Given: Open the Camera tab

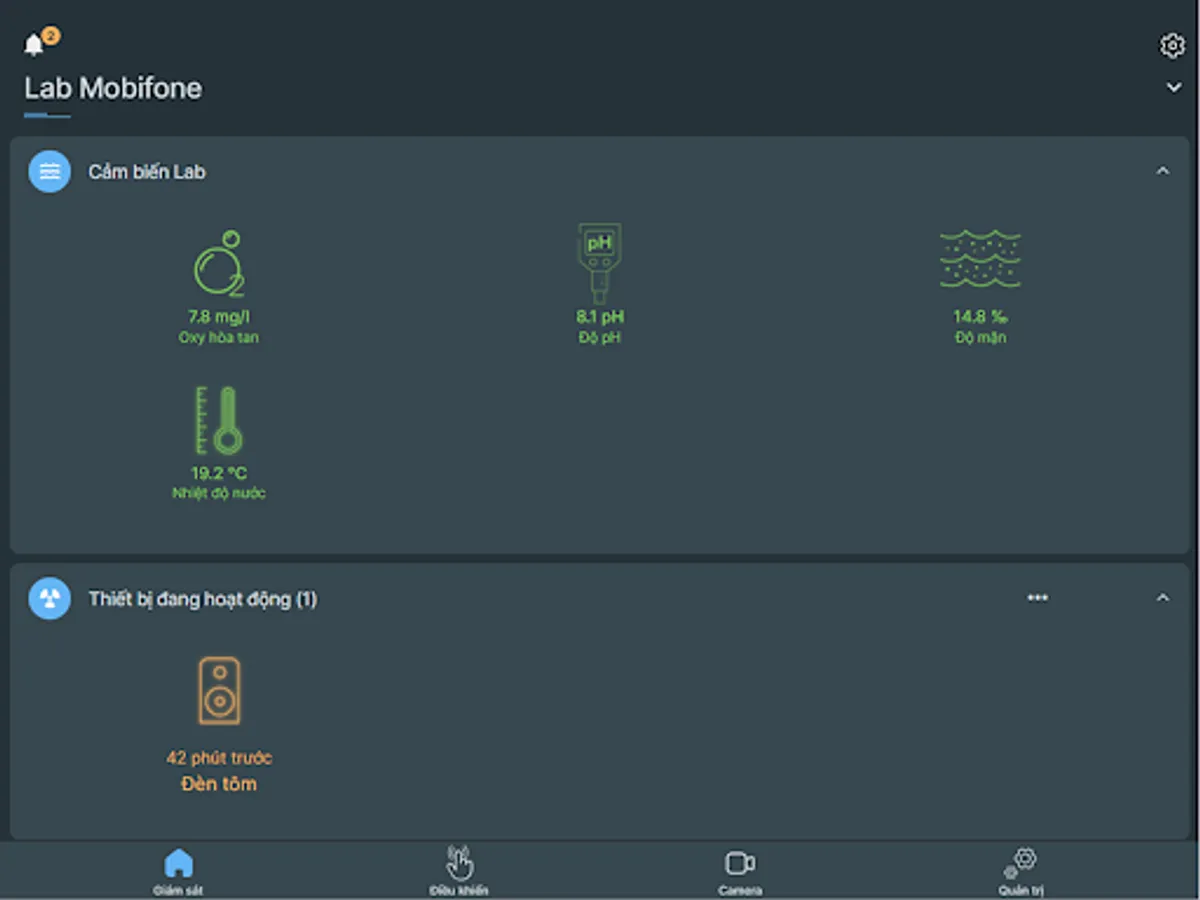Looking at the screenshot, I should pos(740,871).
